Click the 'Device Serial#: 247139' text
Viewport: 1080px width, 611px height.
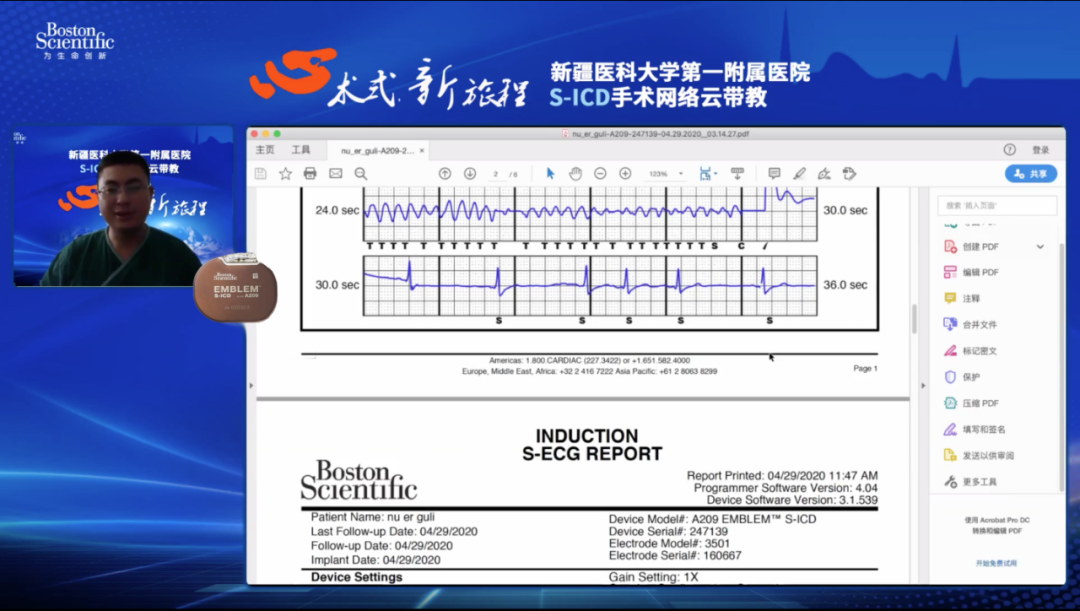coord(668,532)
